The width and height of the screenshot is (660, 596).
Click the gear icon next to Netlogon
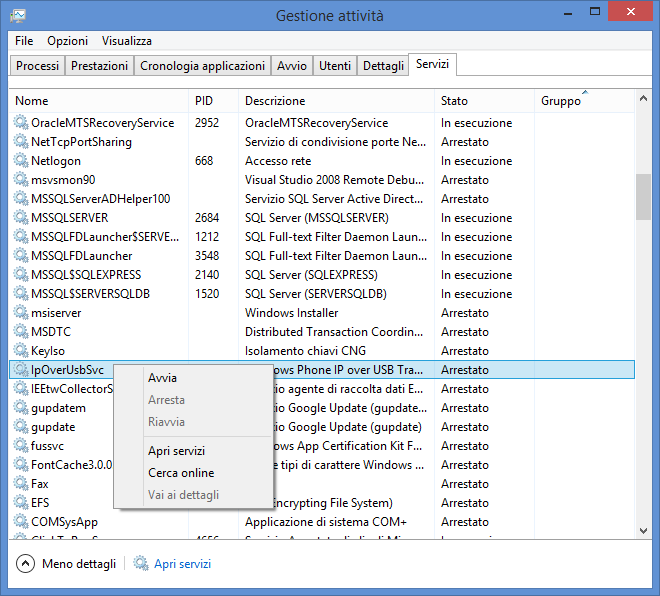[21, 160]
